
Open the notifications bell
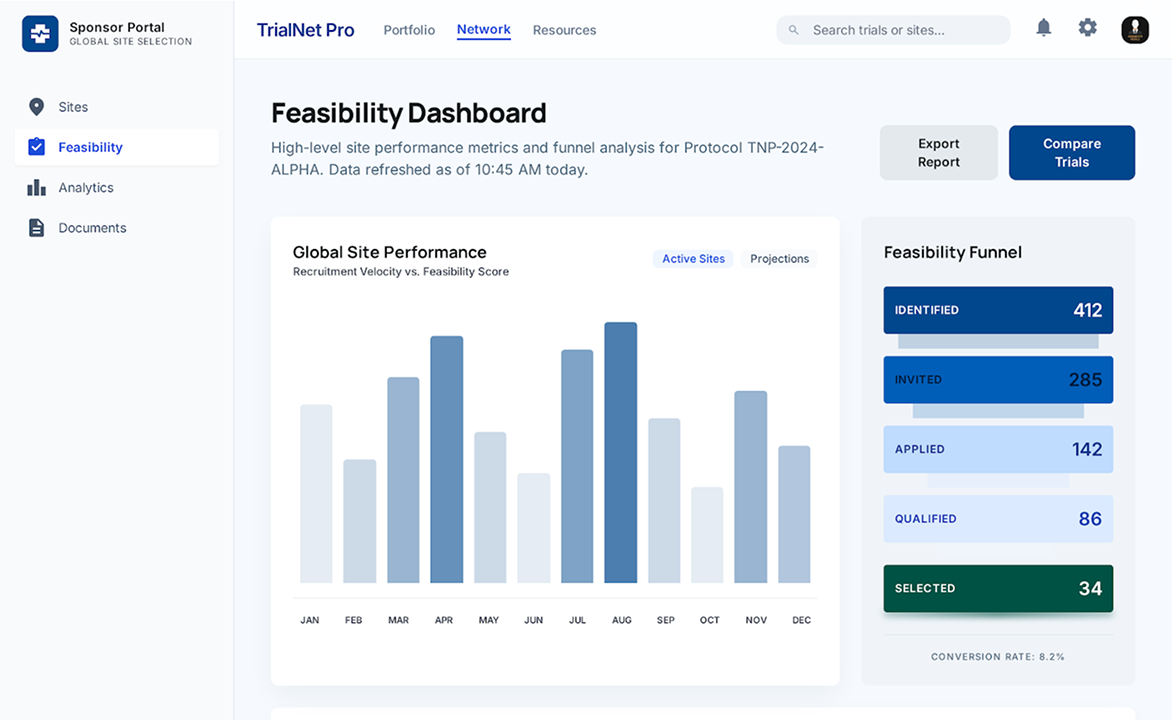[x=1044, y=28]
